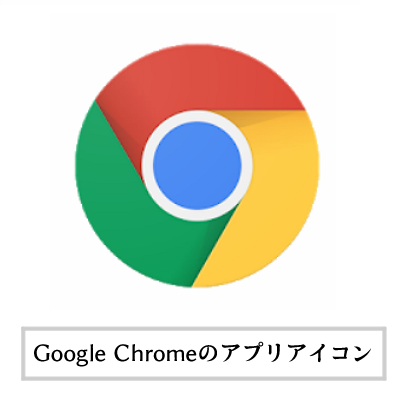Click the shadowed edge between red and yellow

260,115
